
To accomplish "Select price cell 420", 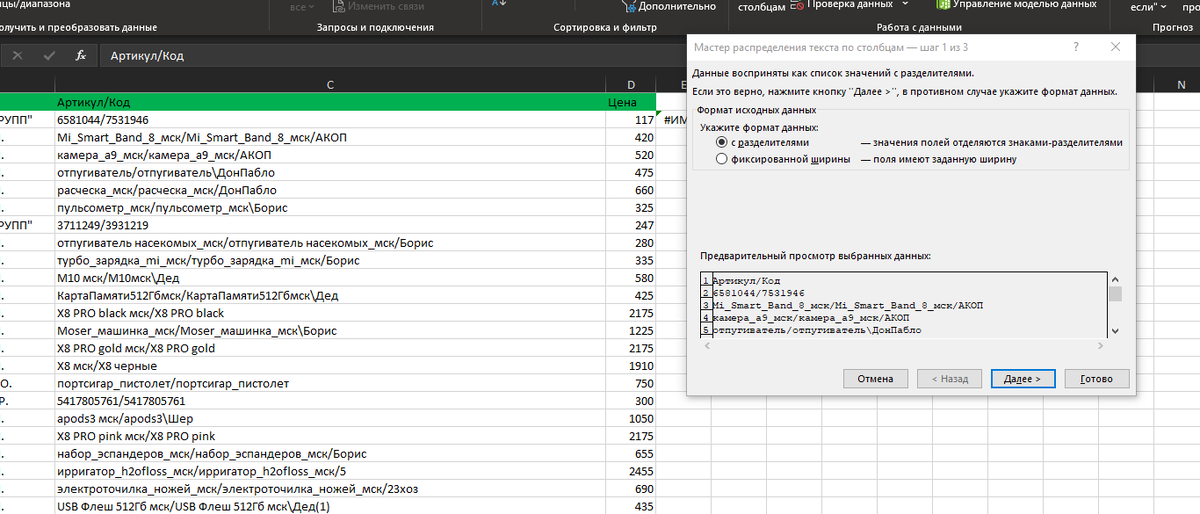I will [631, 137].
